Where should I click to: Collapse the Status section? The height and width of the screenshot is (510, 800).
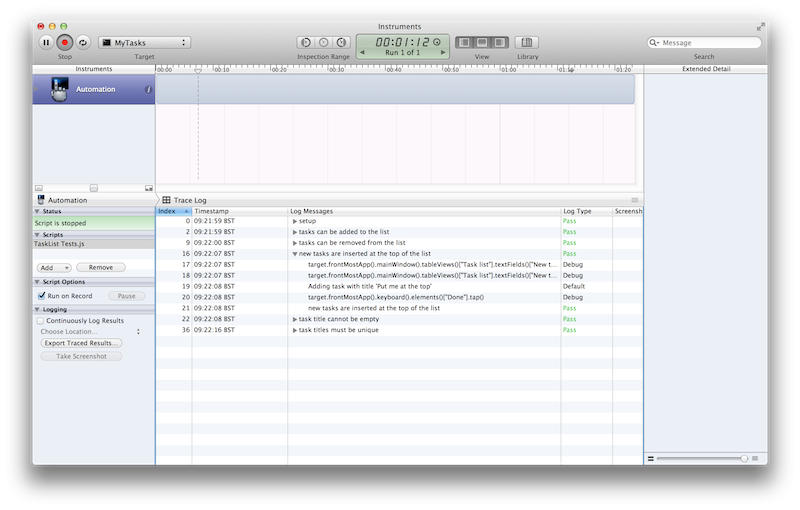pyautogui.click(x=37, y=211)
